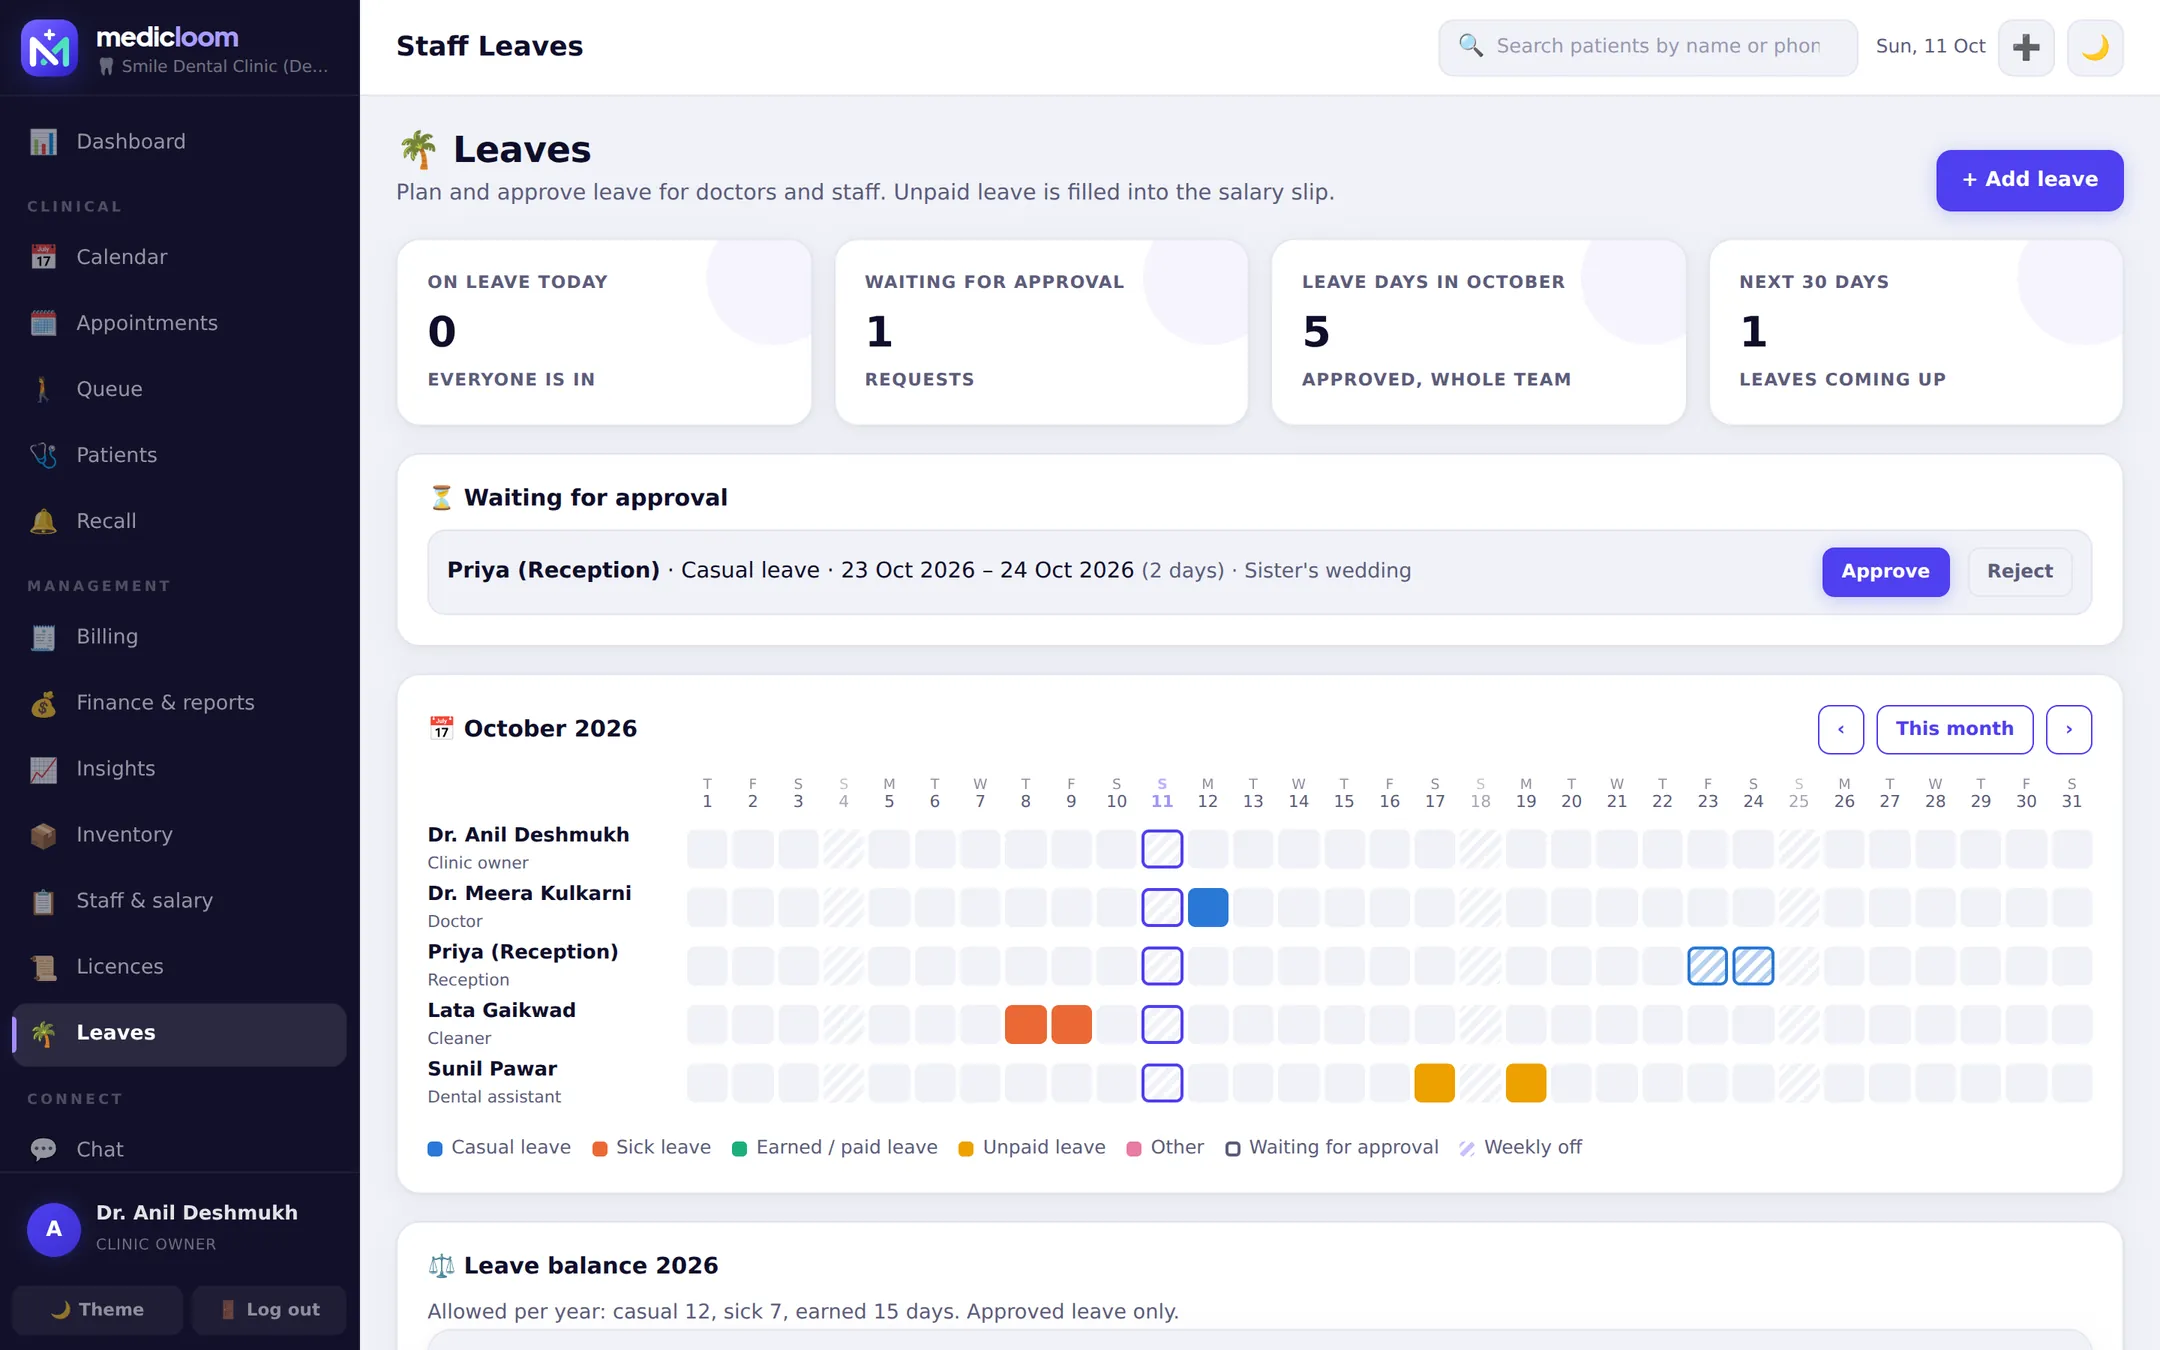Click the Add leave button

point(2029,180)
